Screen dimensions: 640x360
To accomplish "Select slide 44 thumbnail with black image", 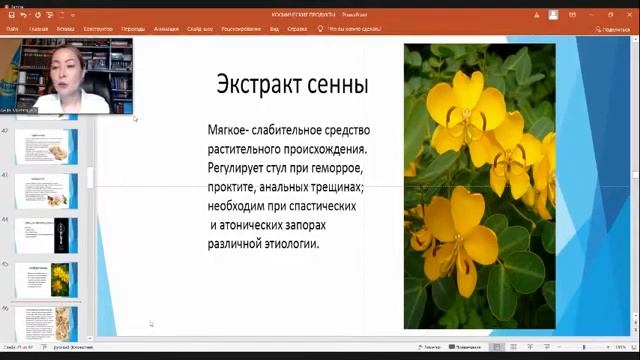I will click(47, 236).
